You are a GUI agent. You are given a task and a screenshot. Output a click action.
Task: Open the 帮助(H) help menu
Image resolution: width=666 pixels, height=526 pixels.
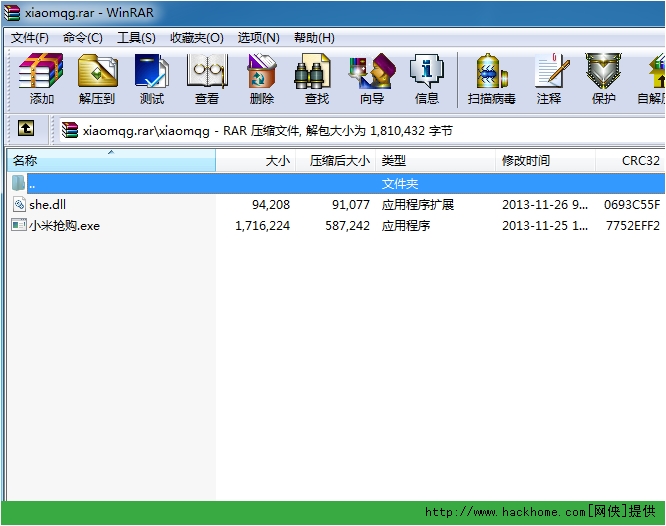[x=314, y=38]
